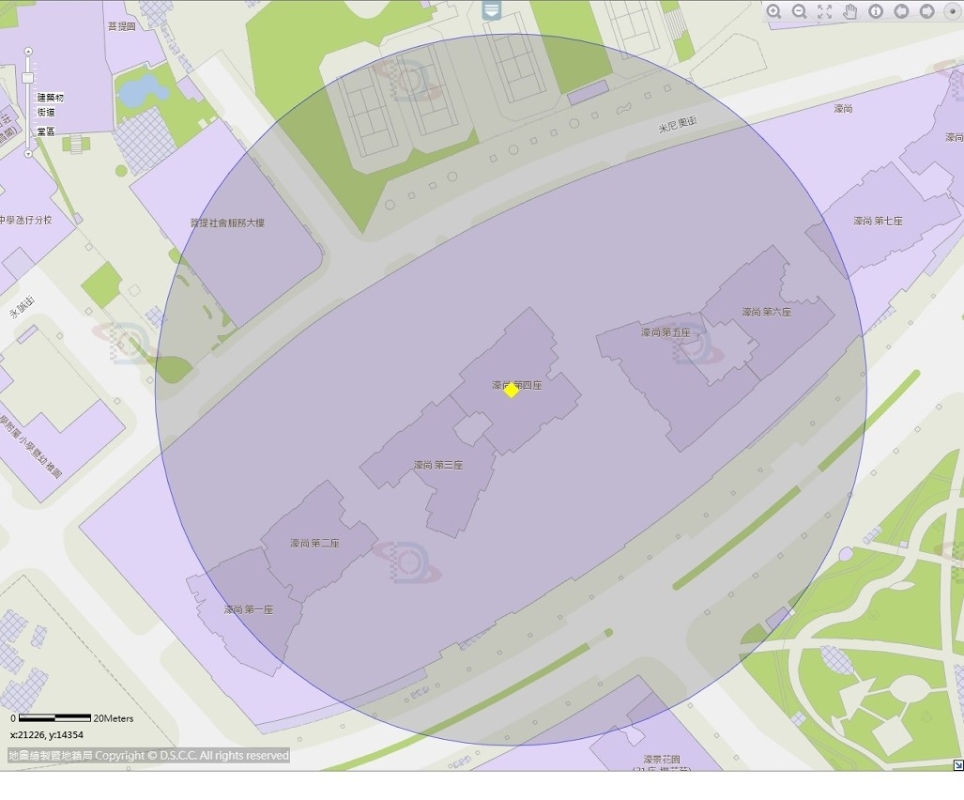This screenshot has height=800, width=964.
Task: Click the zoom slider handle
Action: 28,77
